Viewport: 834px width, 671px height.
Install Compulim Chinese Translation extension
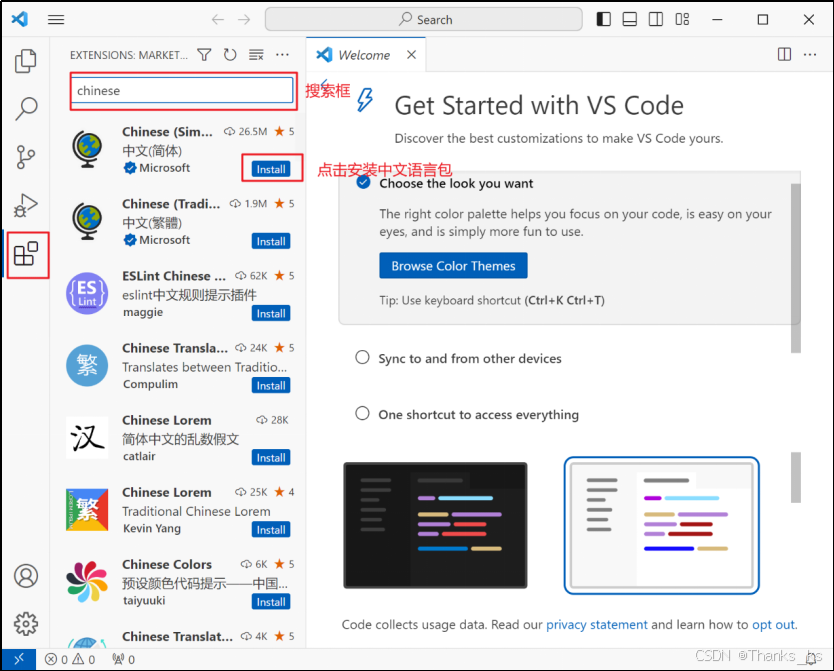coord(271,385)
